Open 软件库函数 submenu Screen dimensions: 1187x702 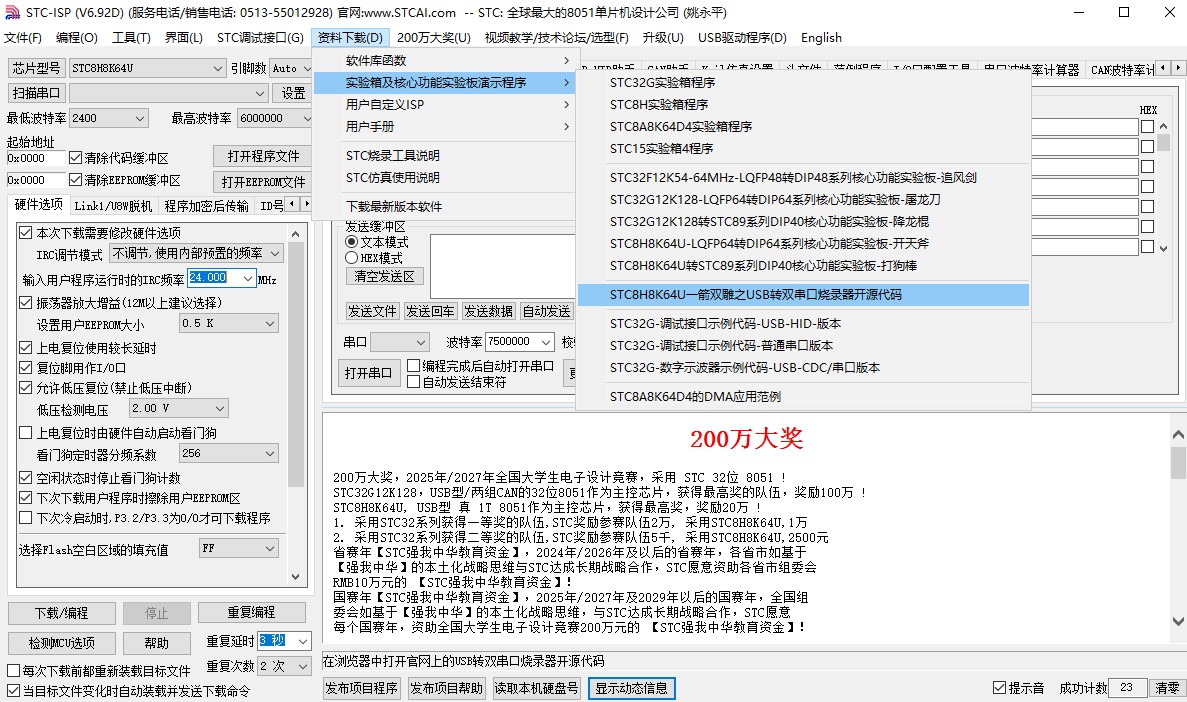445,61
